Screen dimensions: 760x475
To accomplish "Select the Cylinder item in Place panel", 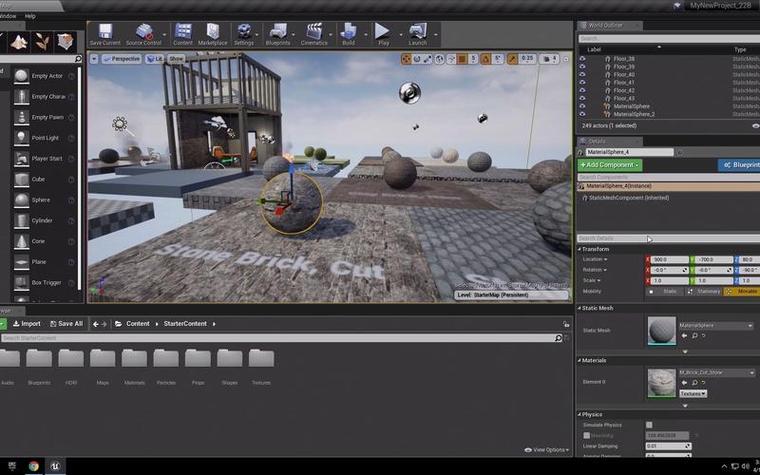I will pyautogui.click(x=45, y=221).
